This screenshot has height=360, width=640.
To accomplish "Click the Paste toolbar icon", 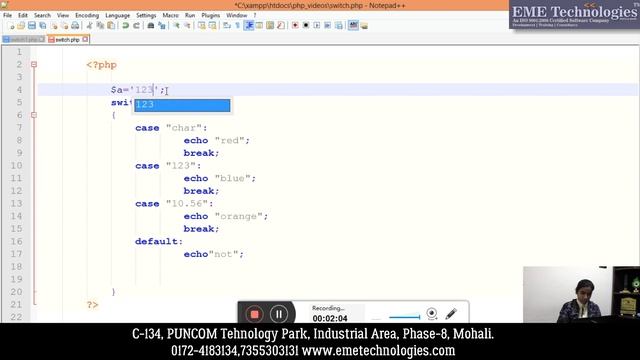I will tap(111, 26).
